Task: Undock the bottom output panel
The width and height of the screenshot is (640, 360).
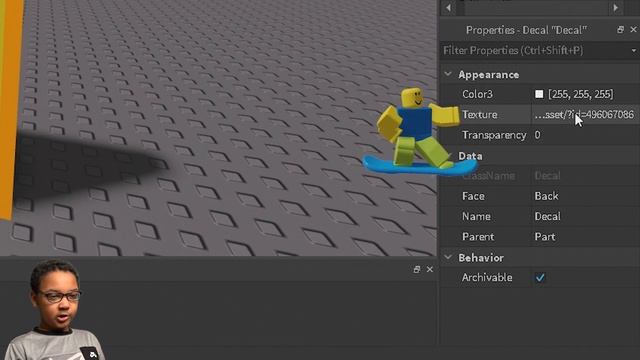Action: tap(417, 269)
